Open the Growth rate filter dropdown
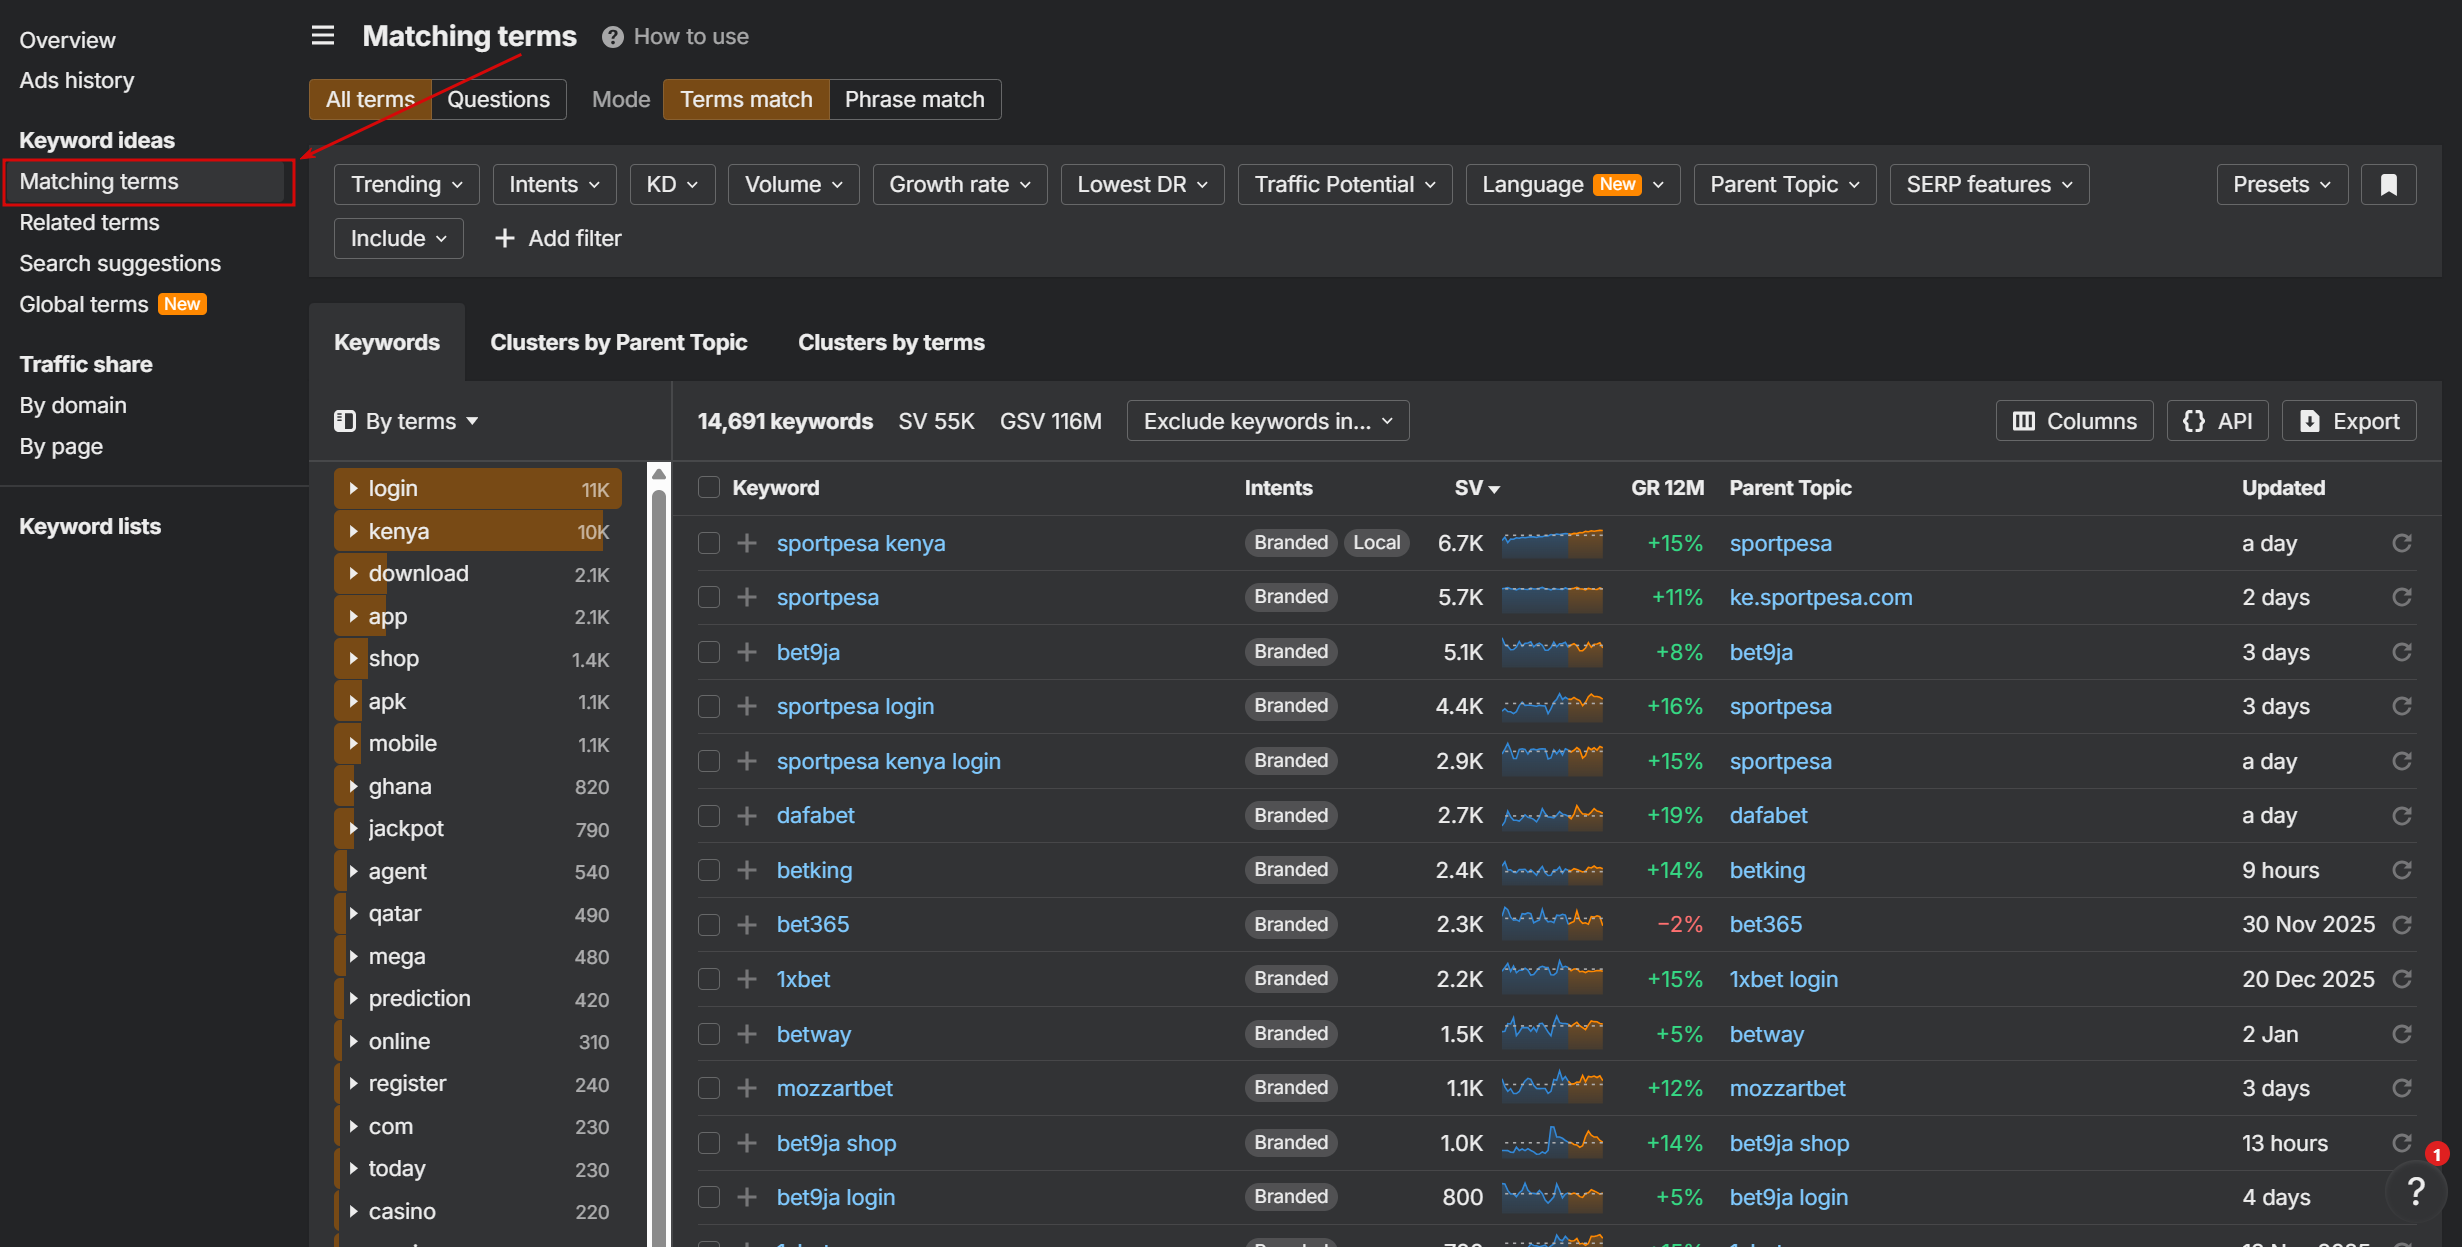The height and width of the screenshot is (1247, 2462). coord(959,184)
